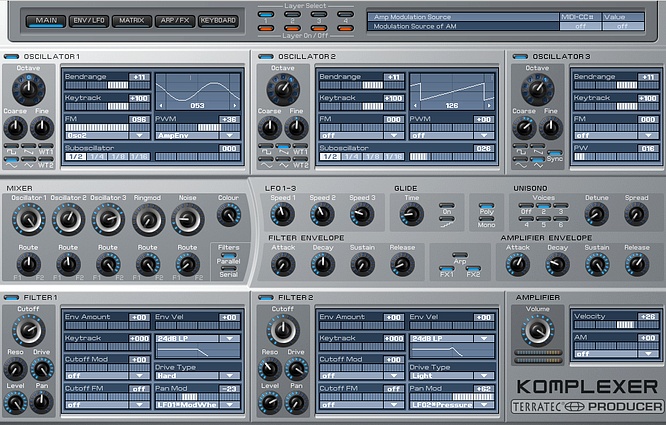Select Serial filter routing
The width and height of the screenshot is (666, 425).
click(x=229, y=269)
